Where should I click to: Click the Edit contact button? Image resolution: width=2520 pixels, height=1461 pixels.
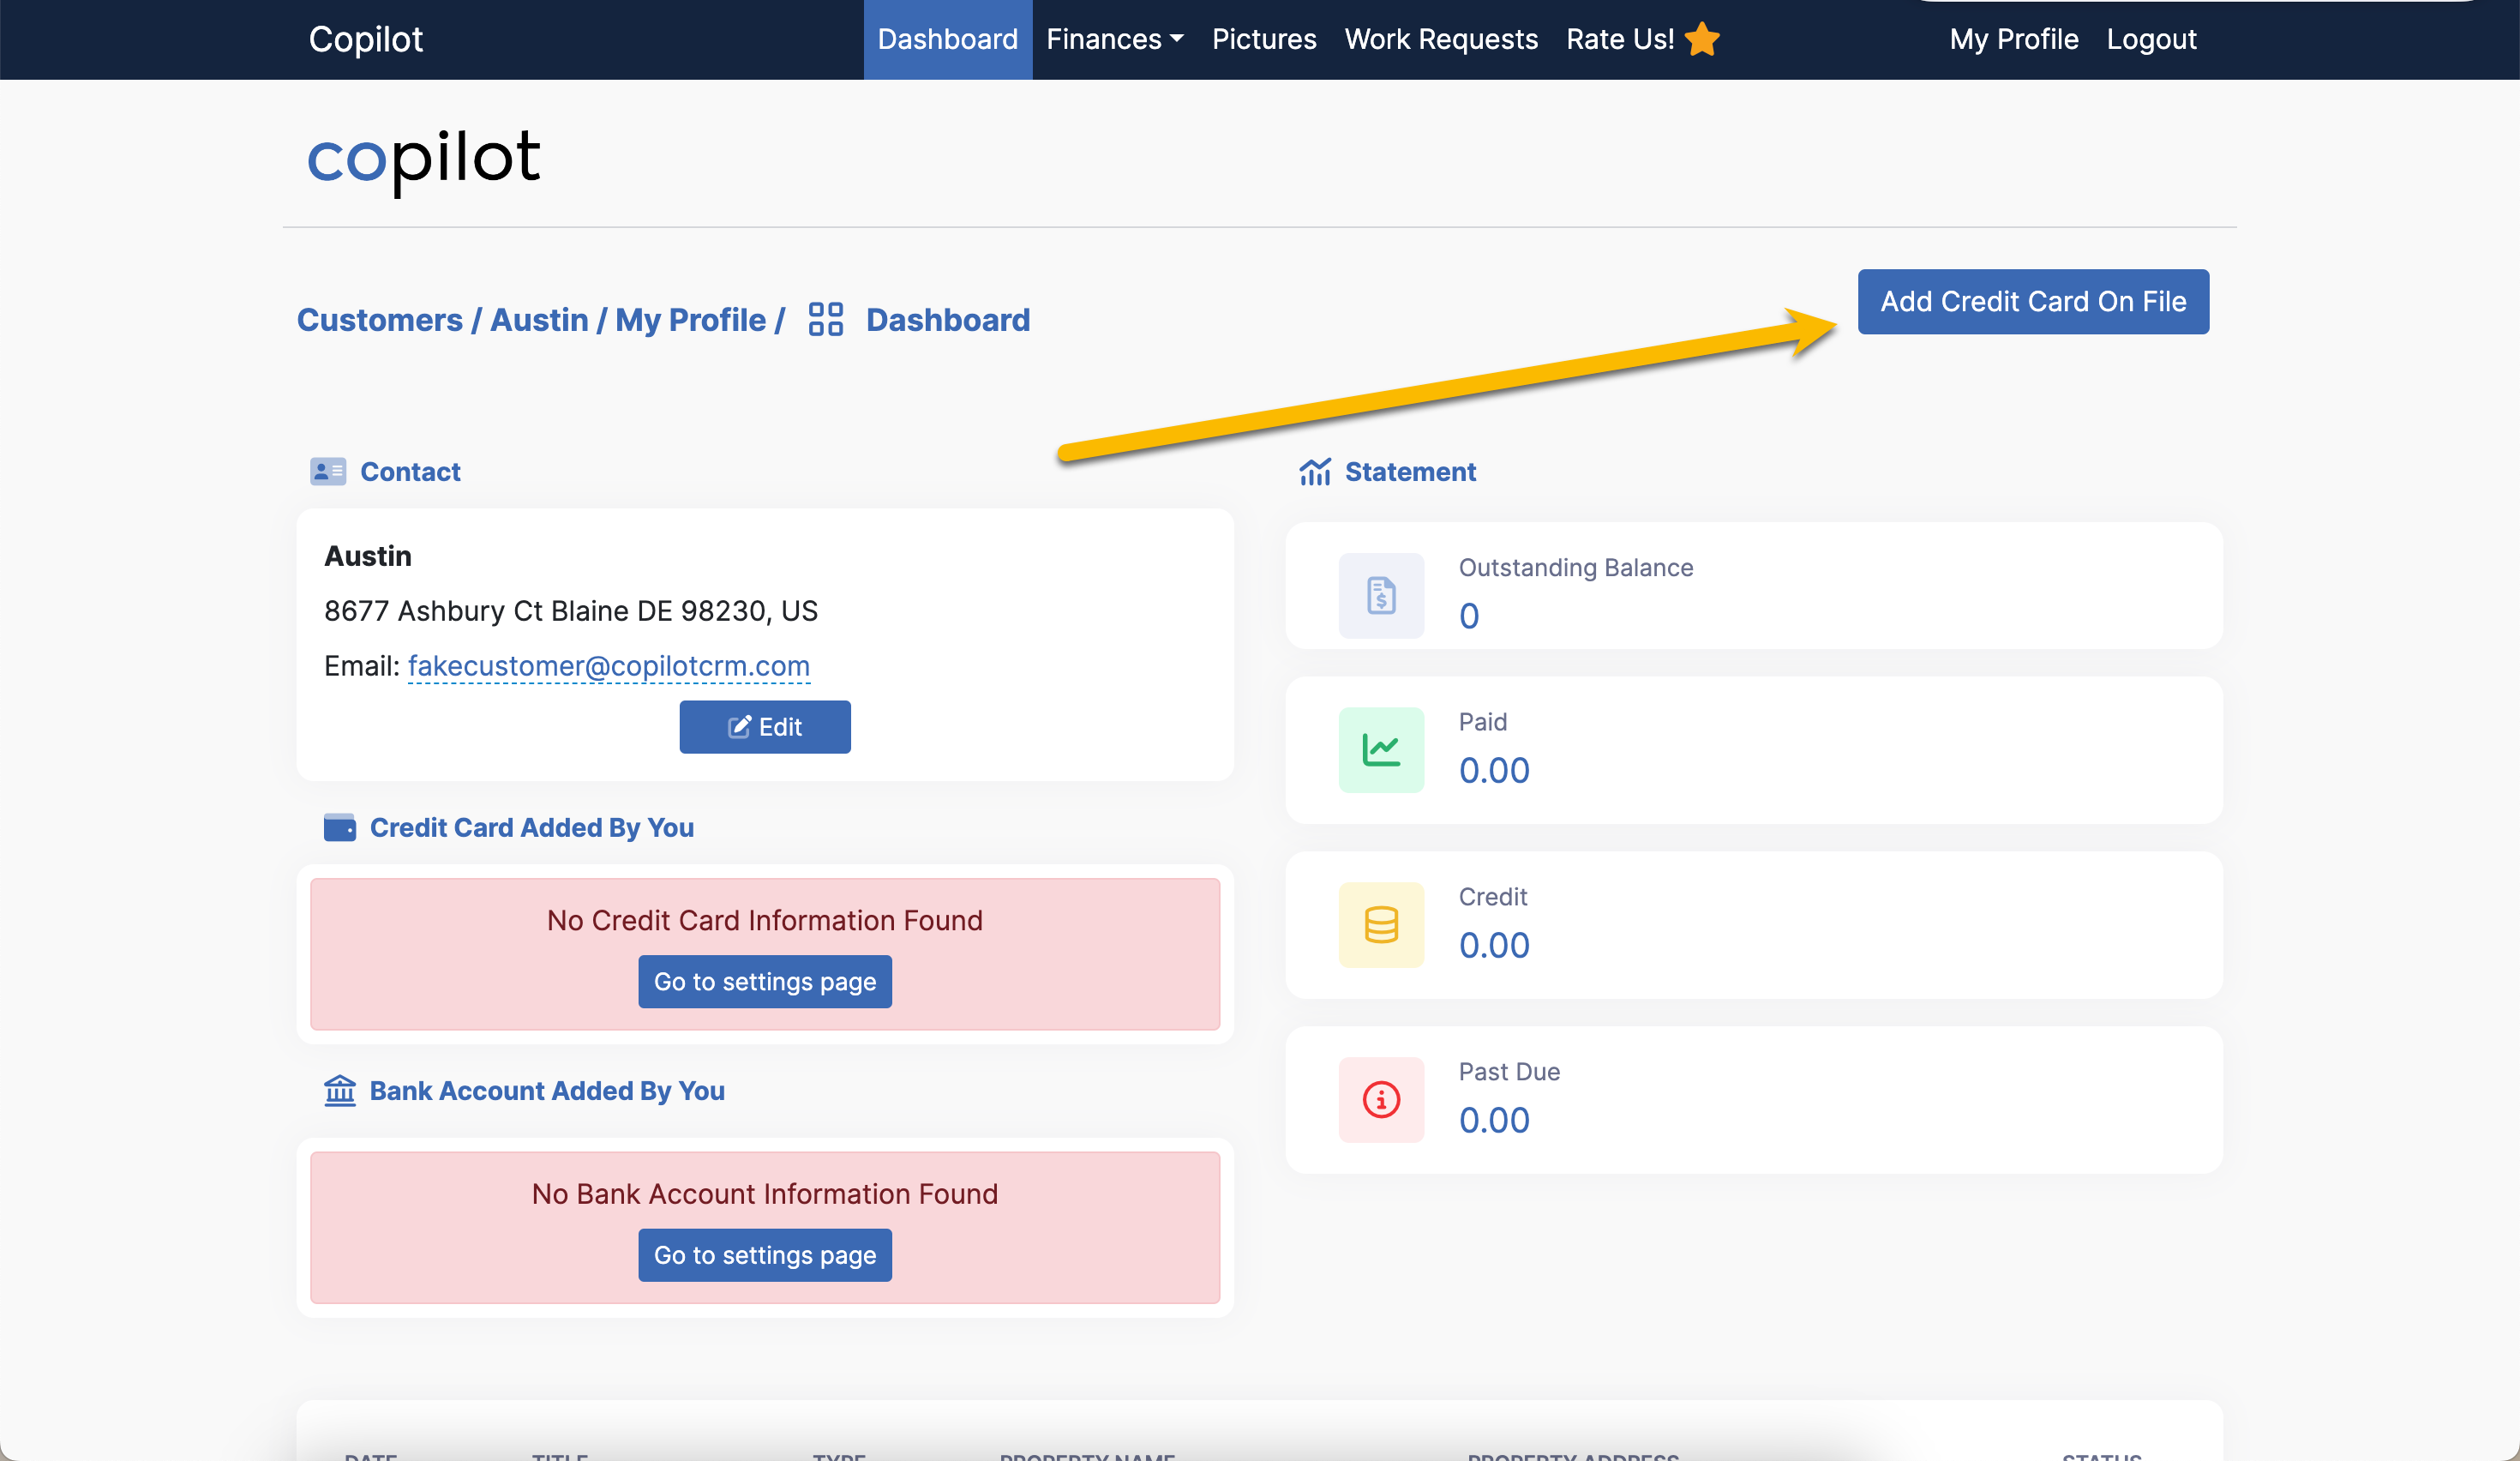click(765, 727)
